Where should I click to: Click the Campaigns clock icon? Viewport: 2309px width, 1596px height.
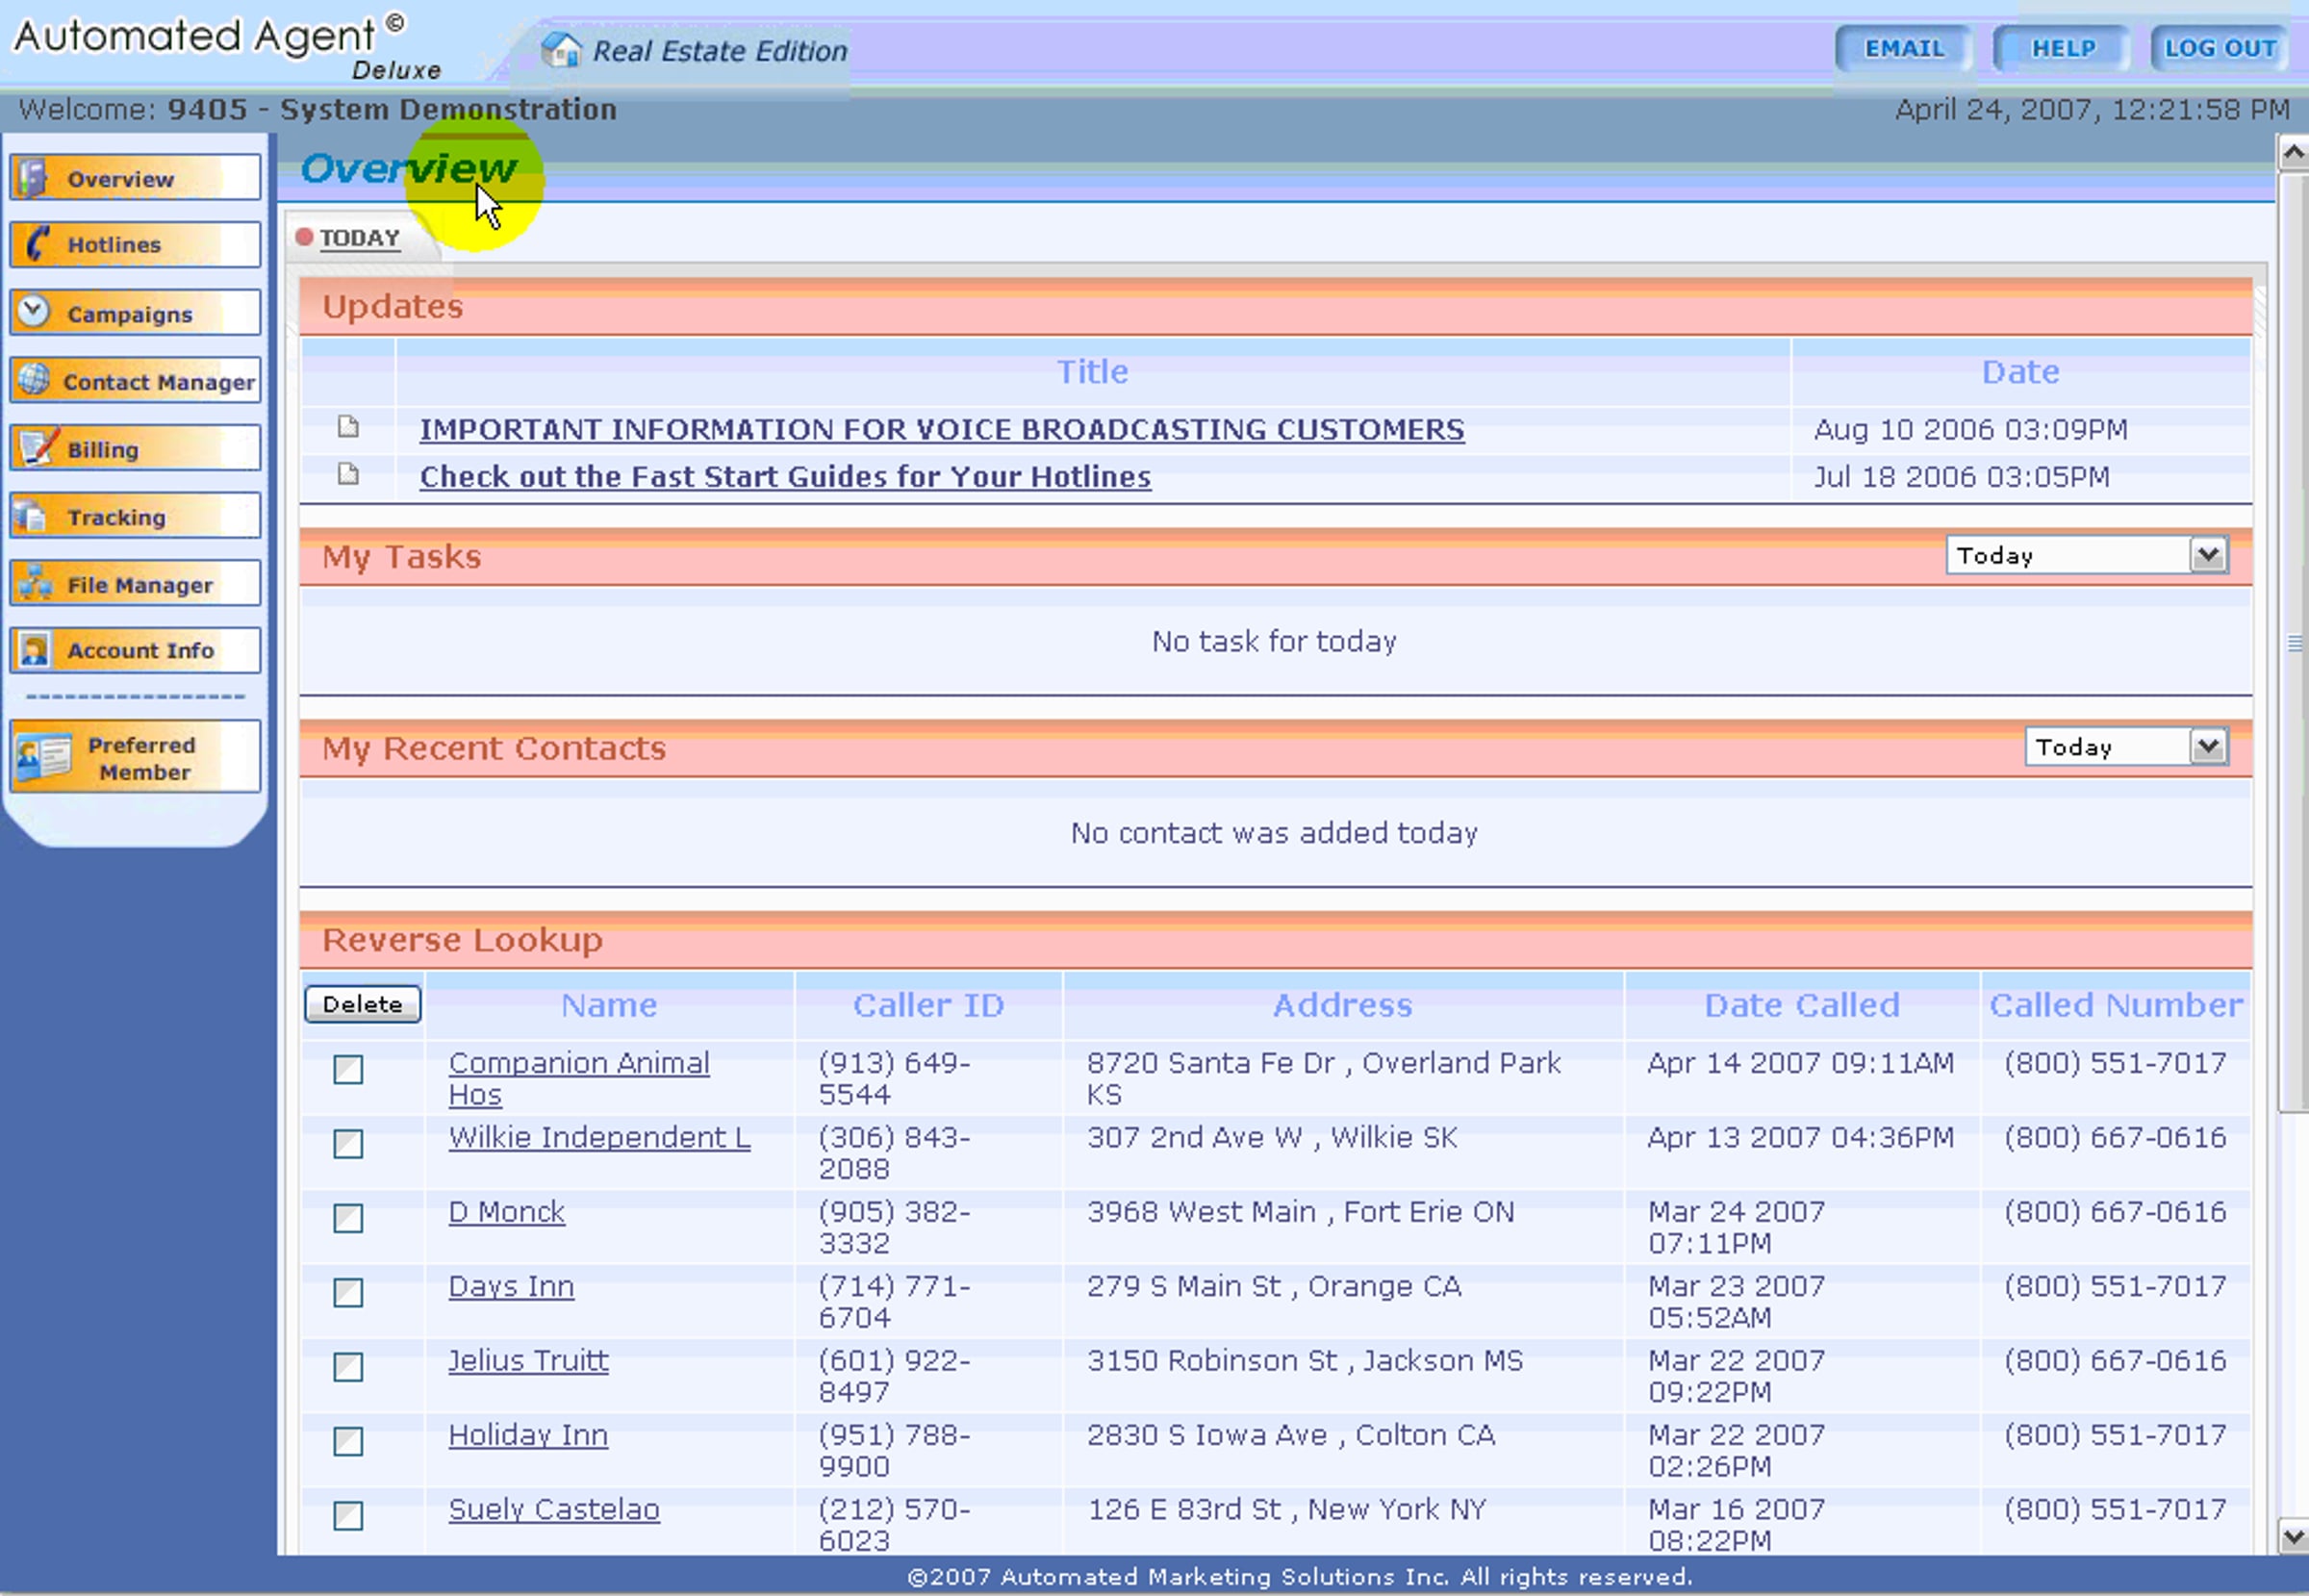point(33,311)
